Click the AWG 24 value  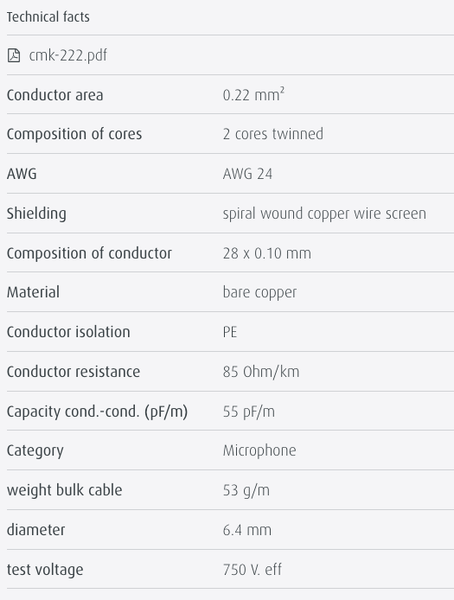[247, 174]
